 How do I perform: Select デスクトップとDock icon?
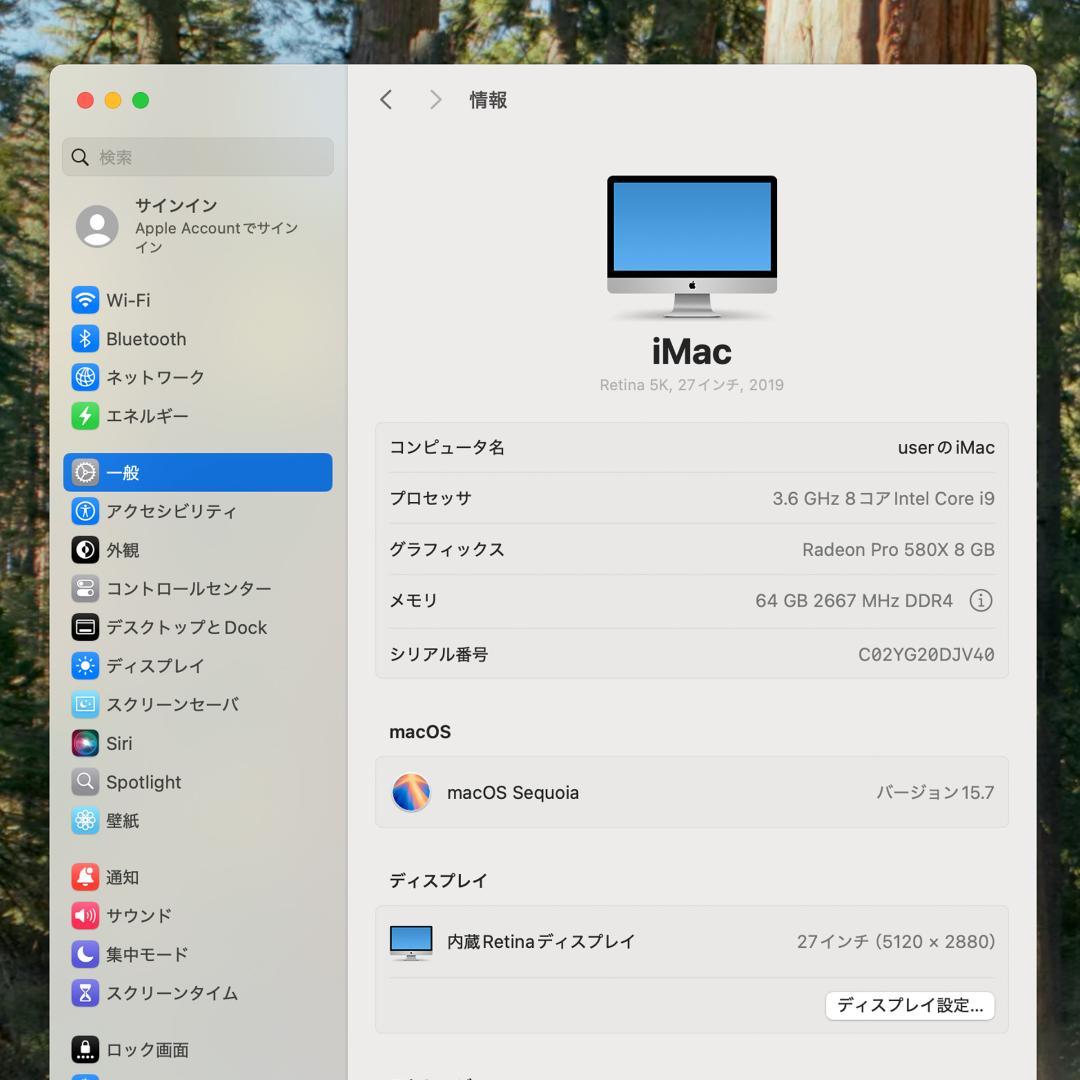click(85, 627)
